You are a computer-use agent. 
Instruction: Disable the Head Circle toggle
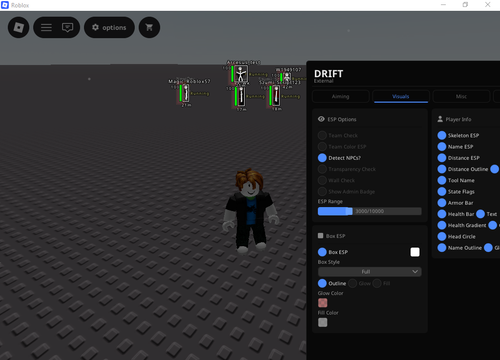(x=442, y=237)
